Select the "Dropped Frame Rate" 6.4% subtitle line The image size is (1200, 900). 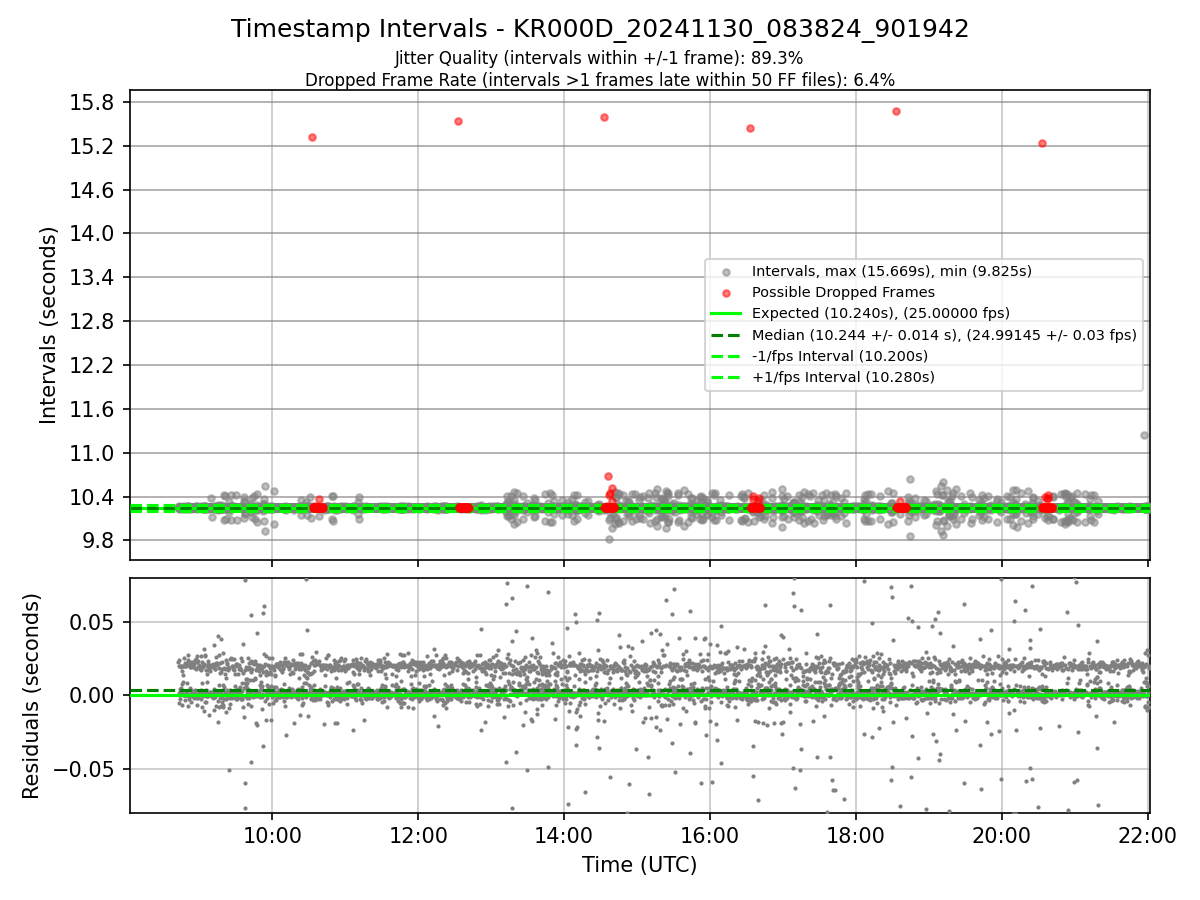tap(600, 79)
